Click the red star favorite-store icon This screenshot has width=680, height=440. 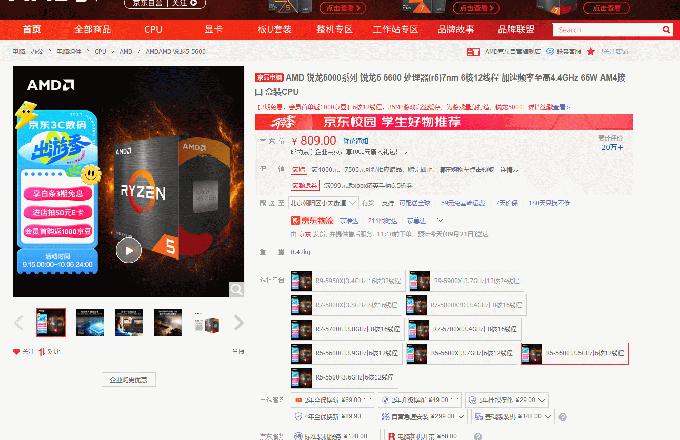pos(591,52)
